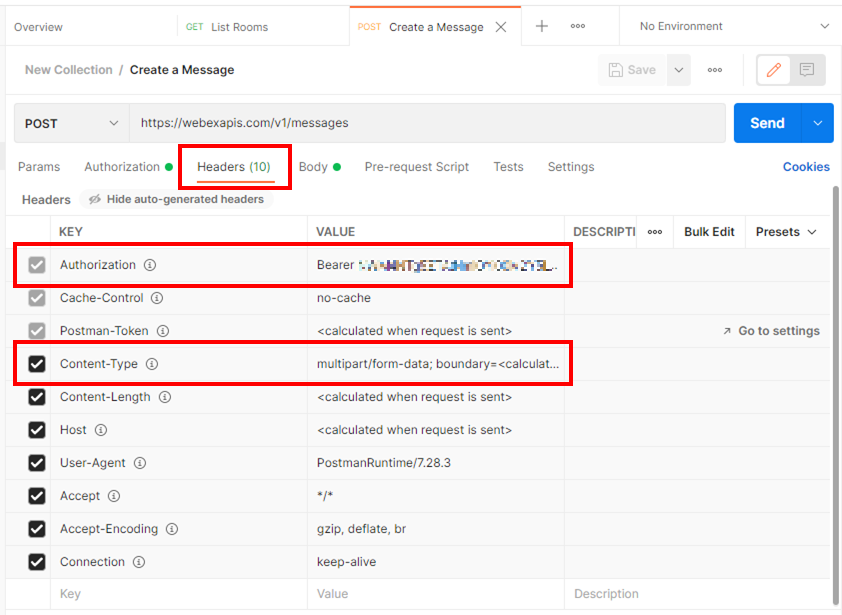Click the info icon next to User-Agent
The image size is (842, 615).
tap(140, 463)
